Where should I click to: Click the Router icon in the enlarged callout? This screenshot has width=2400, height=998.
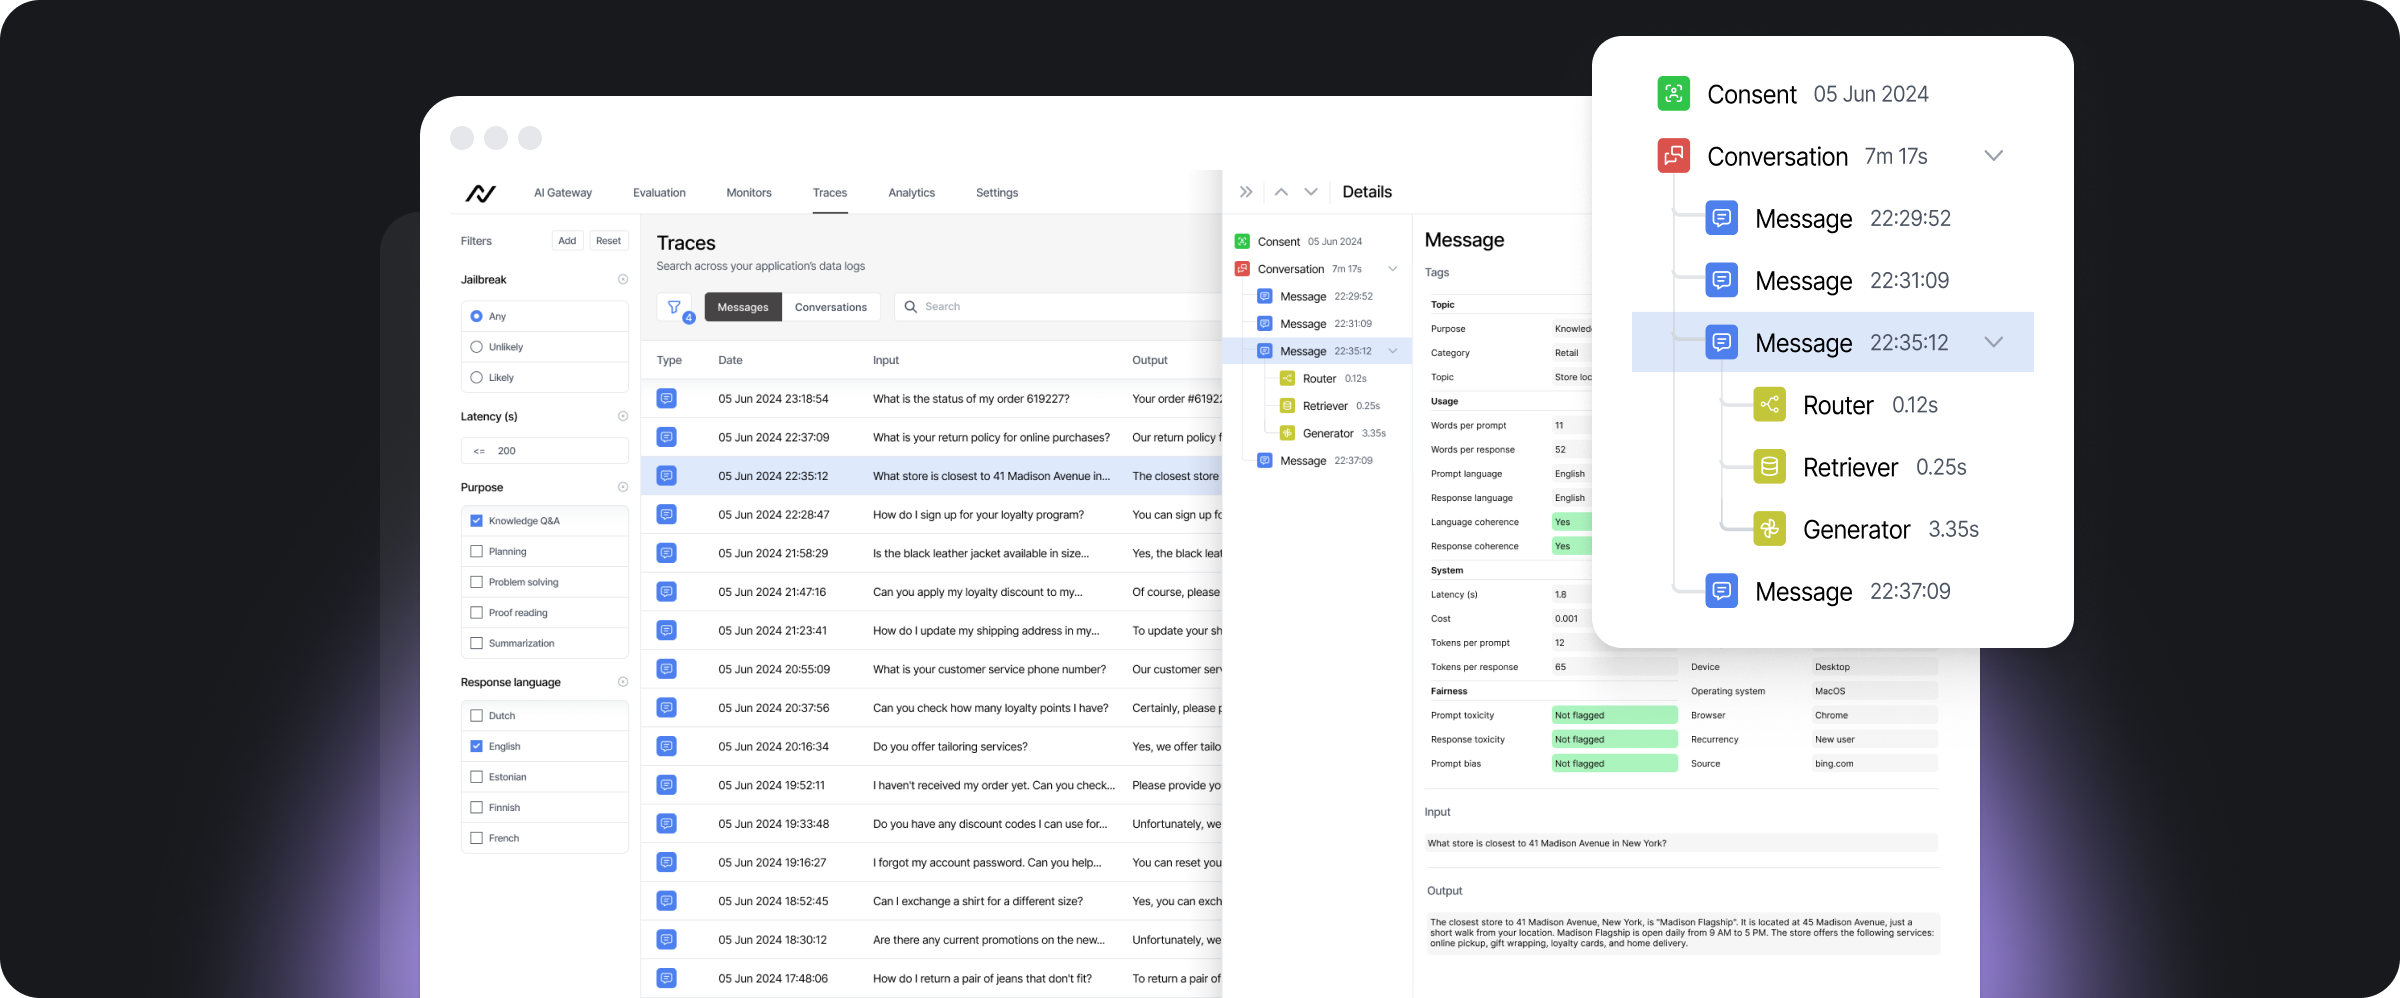(1770, 405)
